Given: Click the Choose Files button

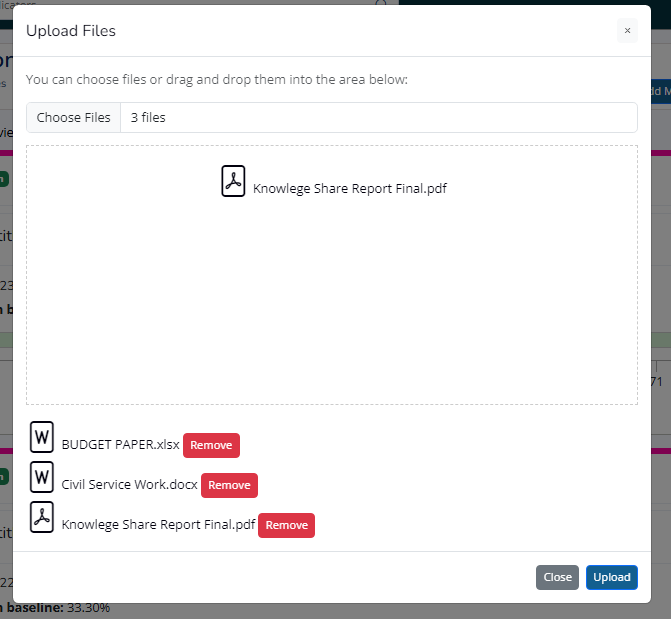Looking at the screenshot, I should coord(74,117).
